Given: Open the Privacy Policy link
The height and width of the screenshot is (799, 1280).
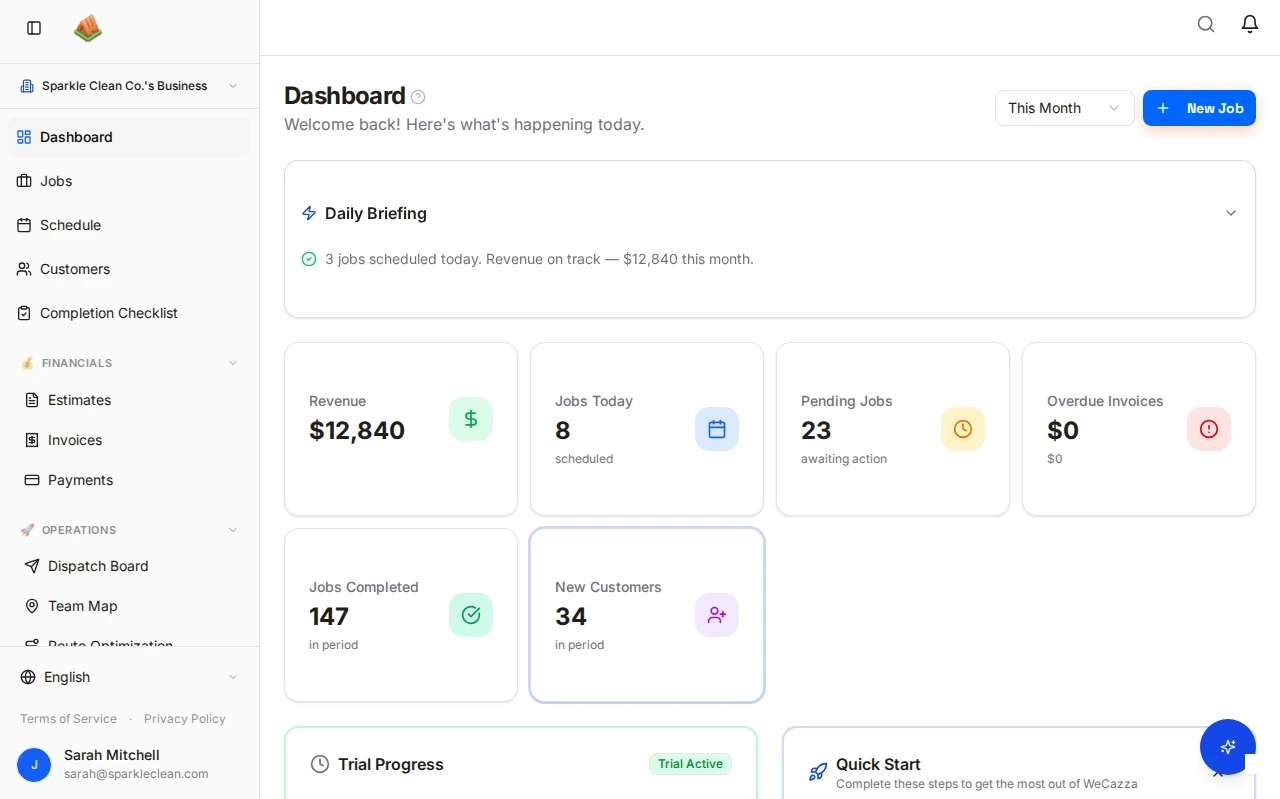Looking at the screenshot, I should click(185, 718).
